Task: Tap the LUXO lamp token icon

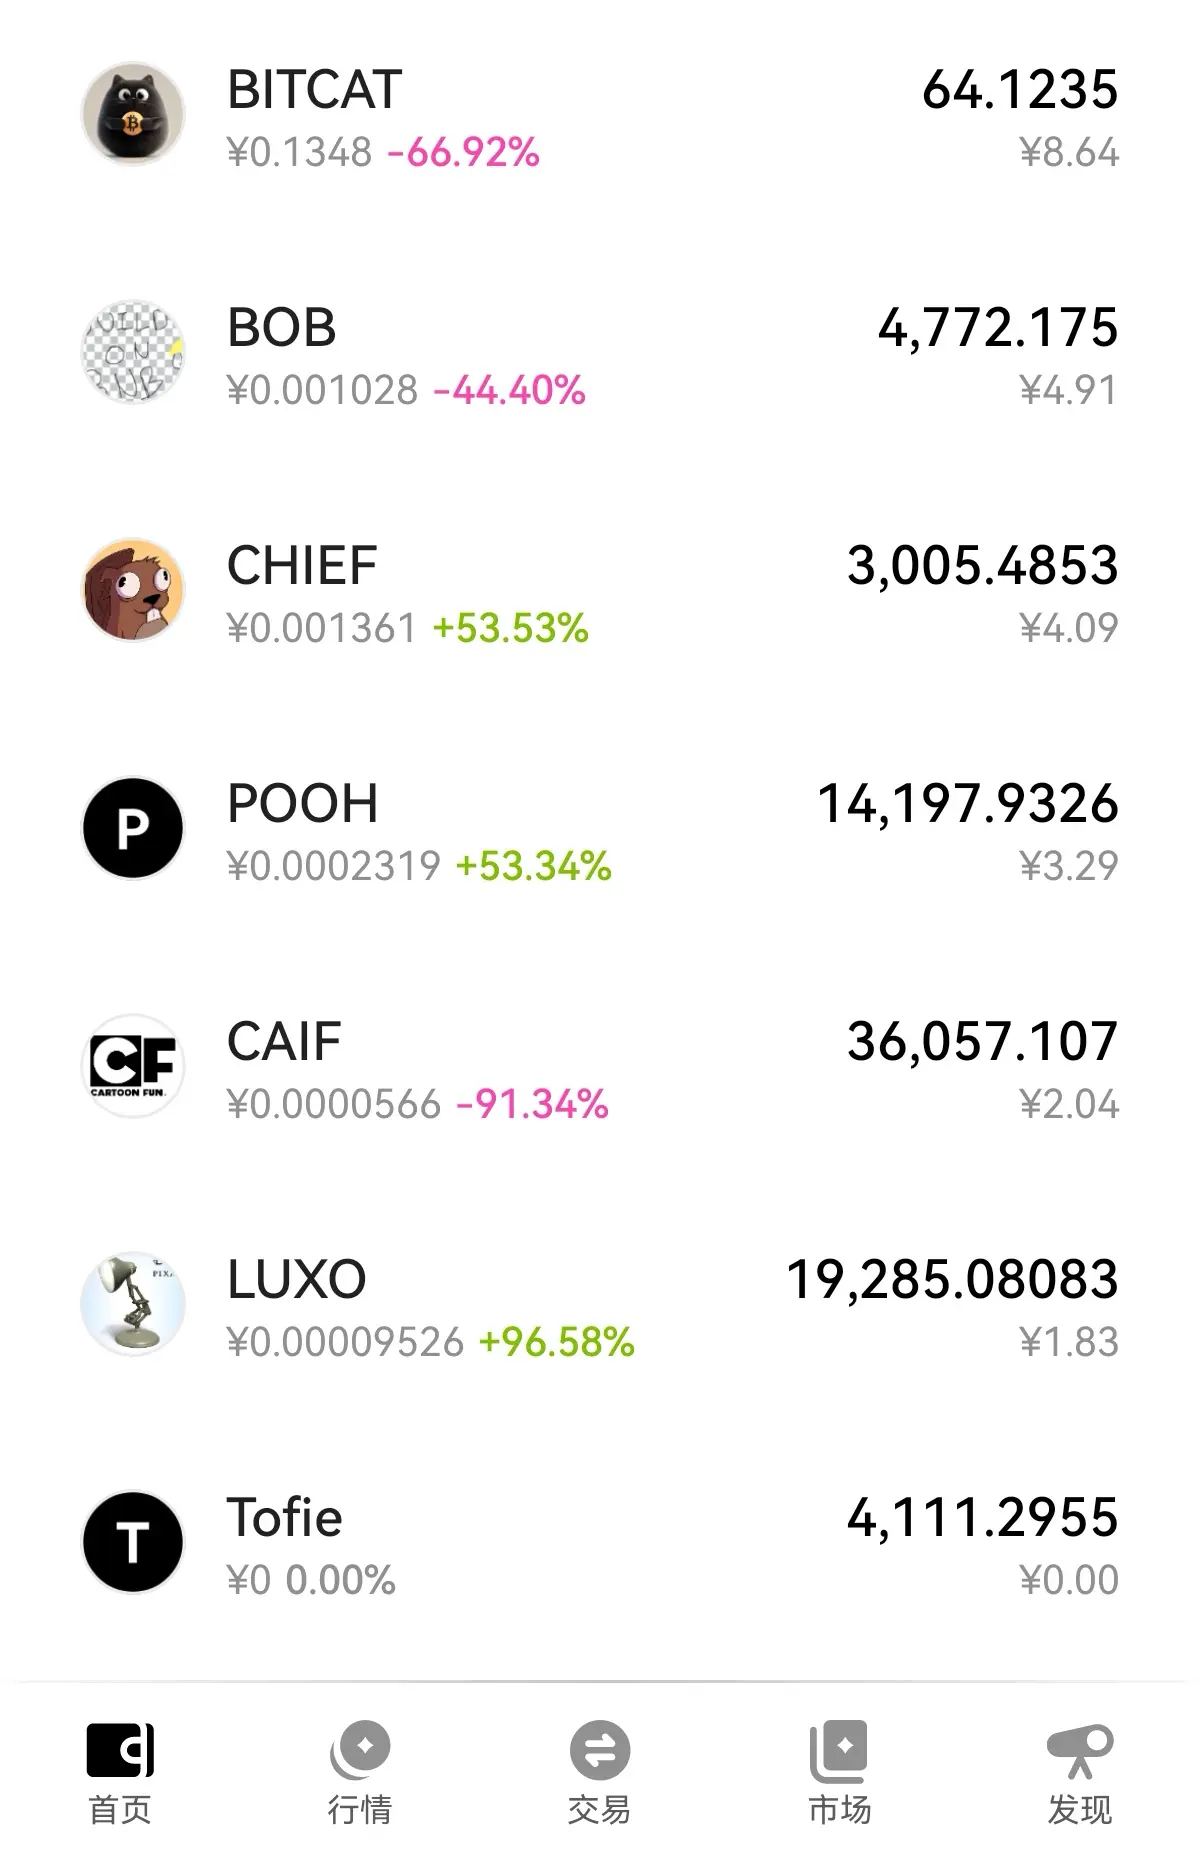Action: (x=133, y=1304)
